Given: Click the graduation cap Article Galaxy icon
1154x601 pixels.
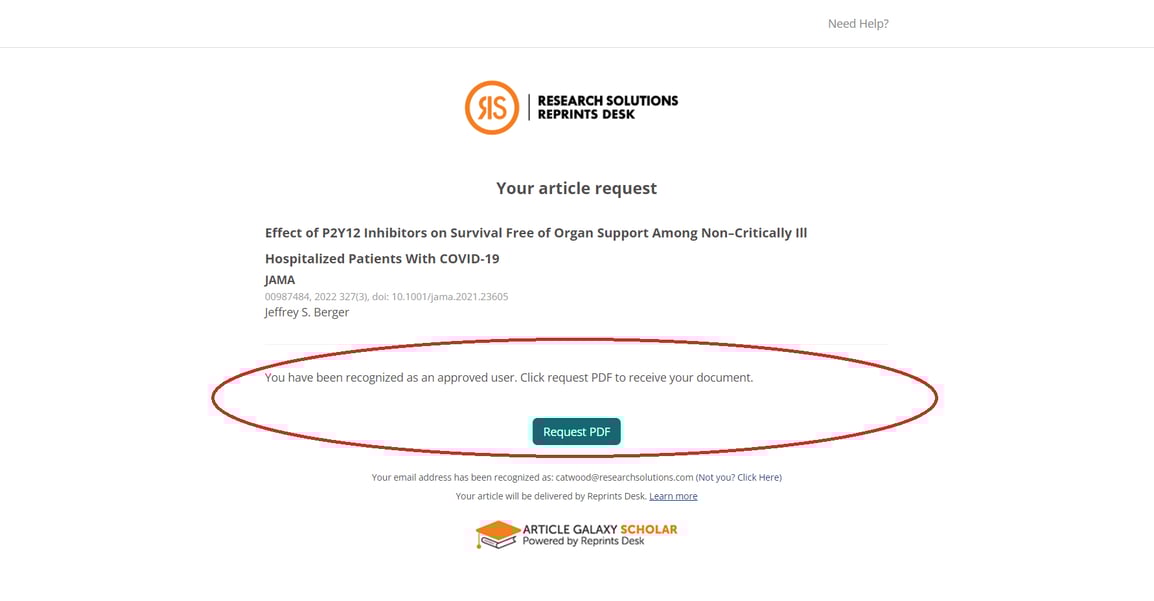Looking at the screenshot, I should pyautogui.click(x=498, y=535).
